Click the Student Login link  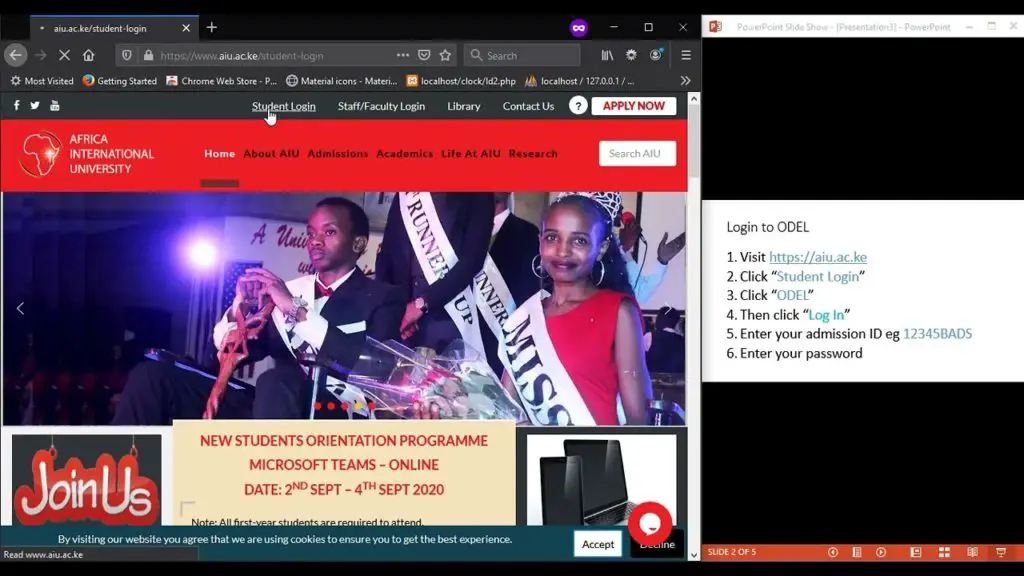coord(283,106)
